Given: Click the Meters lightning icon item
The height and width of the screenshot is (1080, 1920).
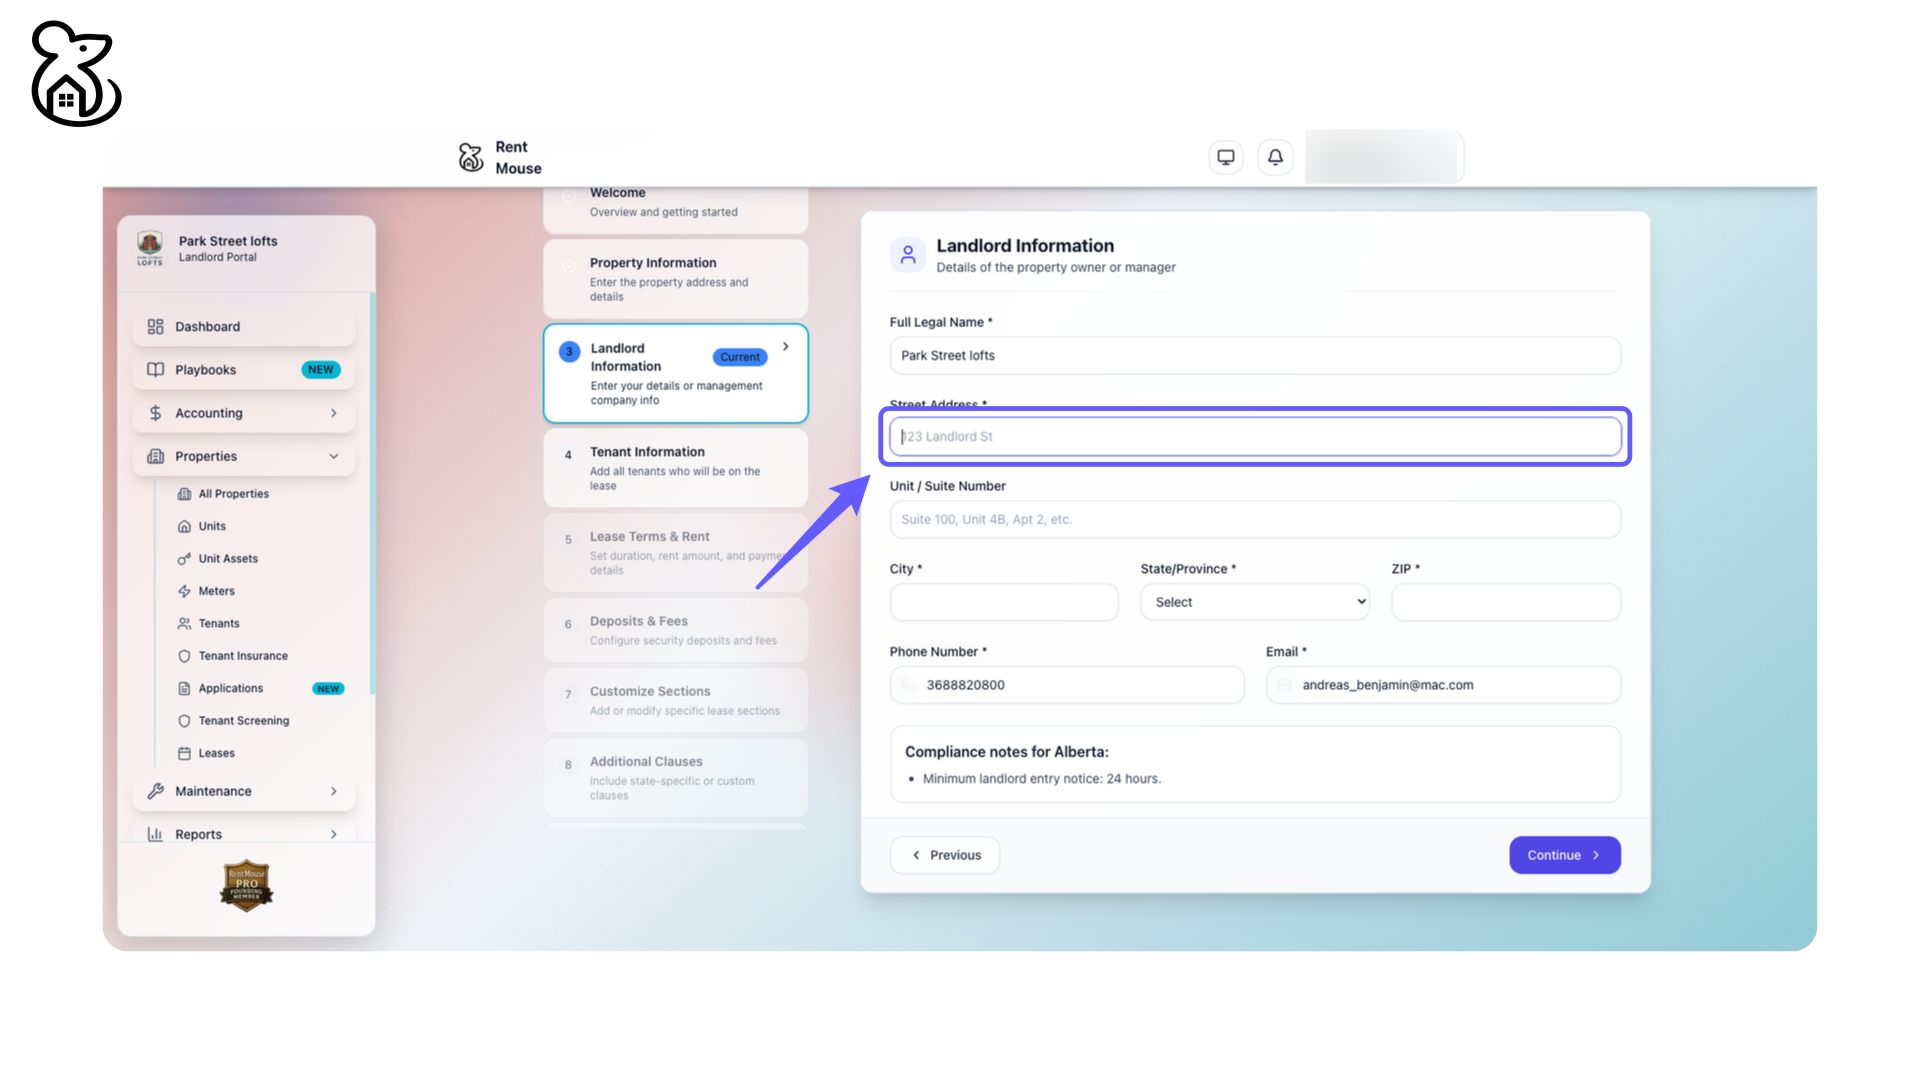Looking at the screenshot, I should point(215,591).
